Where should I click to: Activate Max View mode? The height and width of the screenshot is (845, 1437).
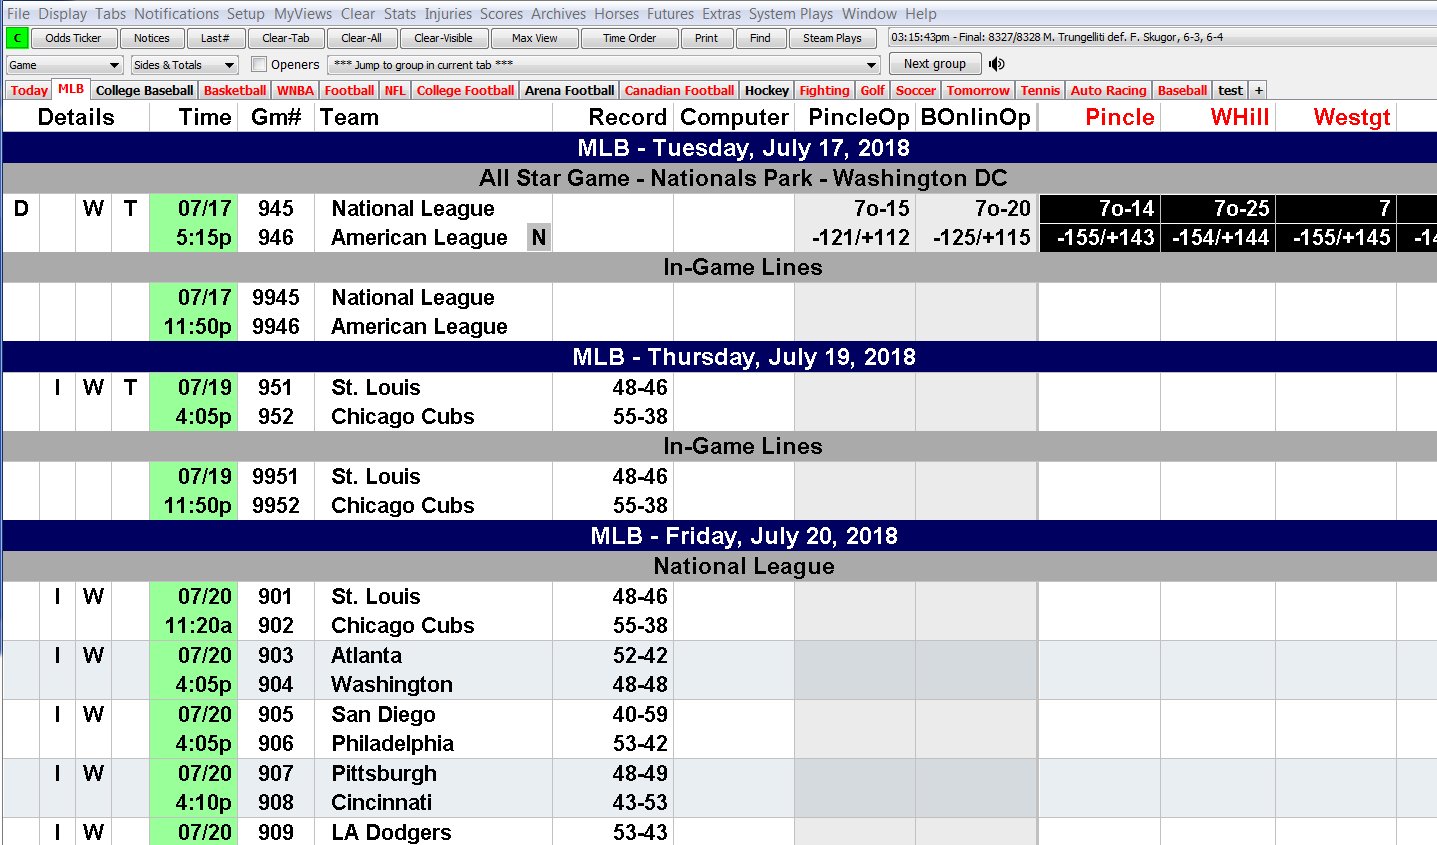(x=533, y=37)
